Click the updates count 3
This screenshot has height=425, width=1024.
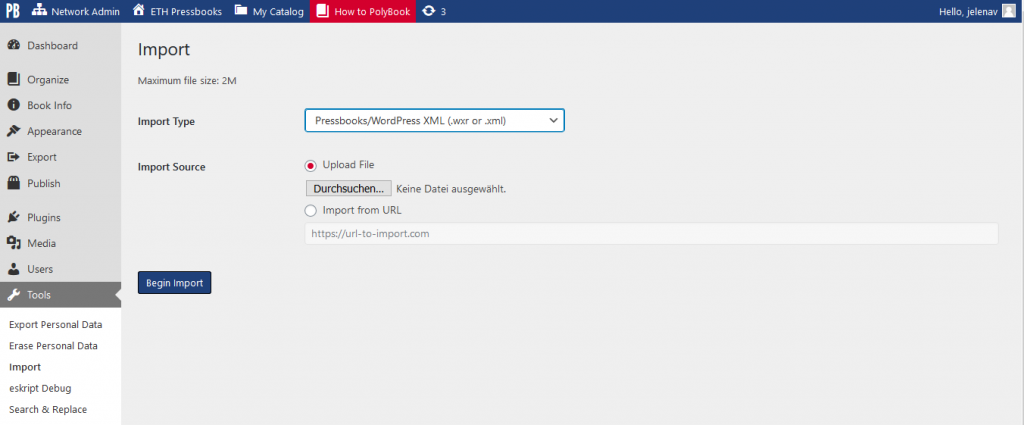coord(443,11)
